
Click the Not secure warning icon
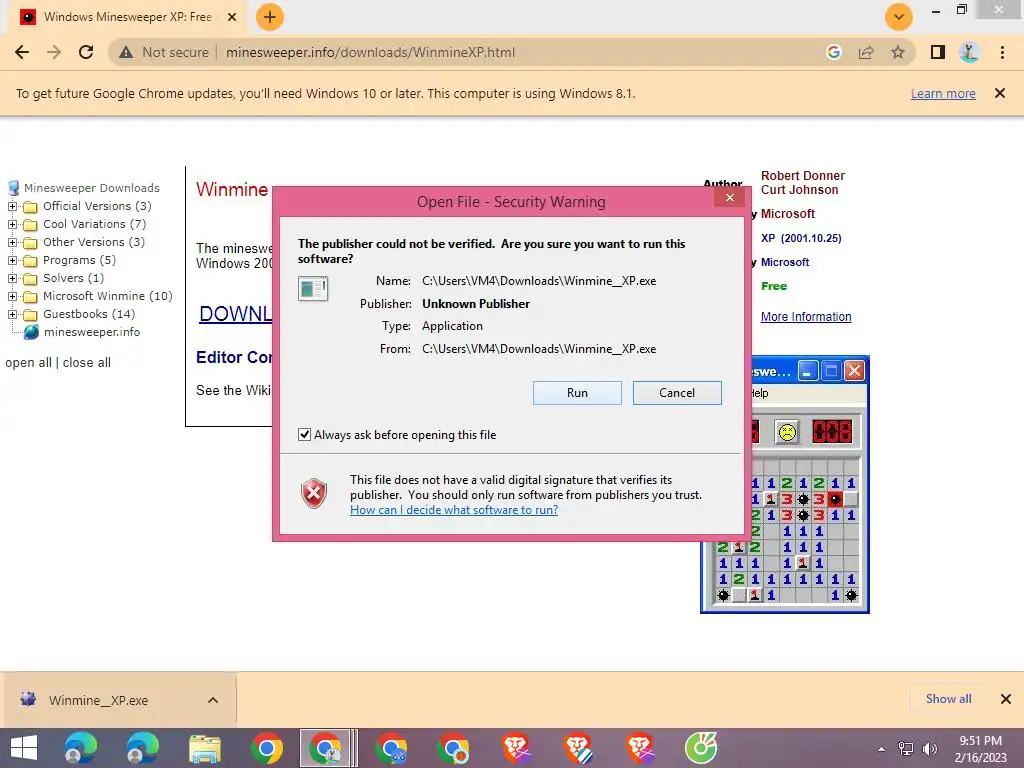coord(126,52)
